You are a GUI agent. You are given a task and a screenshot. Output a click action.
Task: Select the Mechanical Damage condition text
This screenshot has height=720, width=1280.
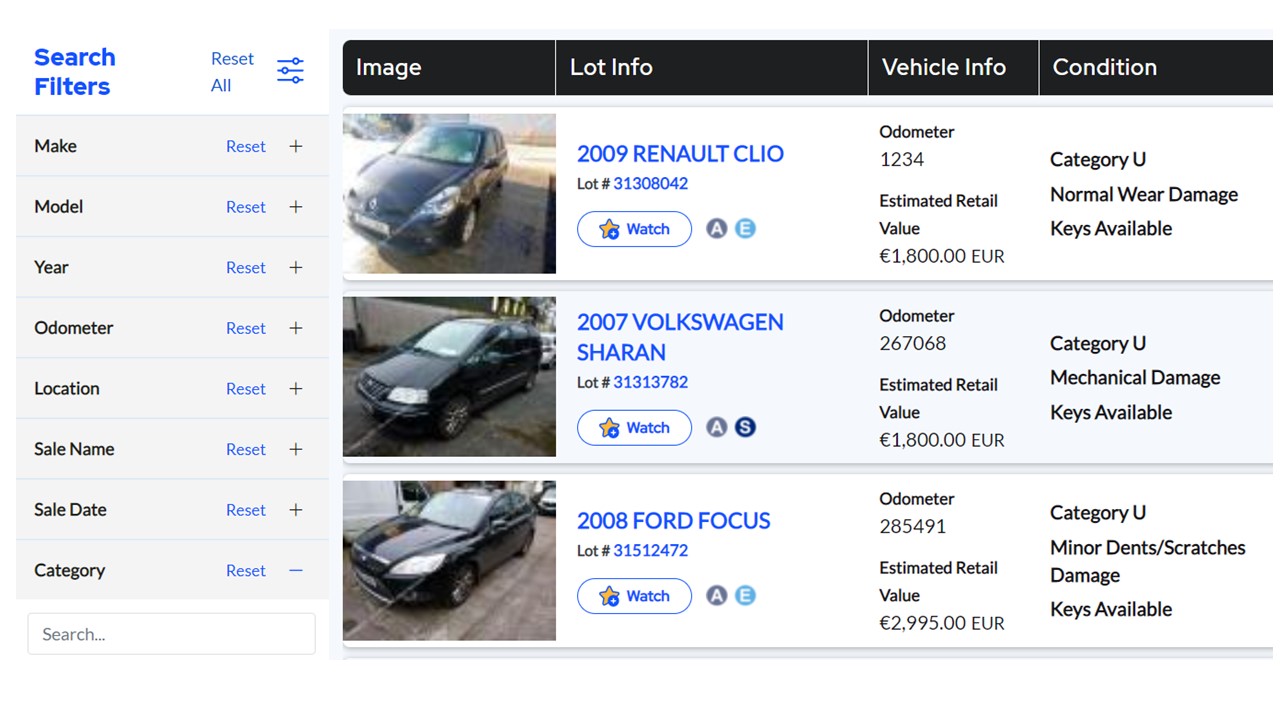pyautogui.click(x=1135, y=378)
